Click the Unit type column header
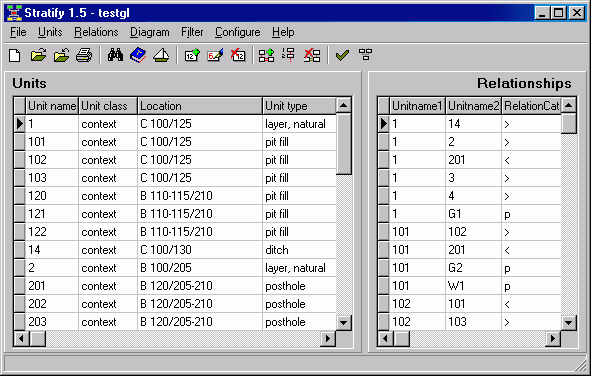 pyautogui.click(x=299, y=106)
